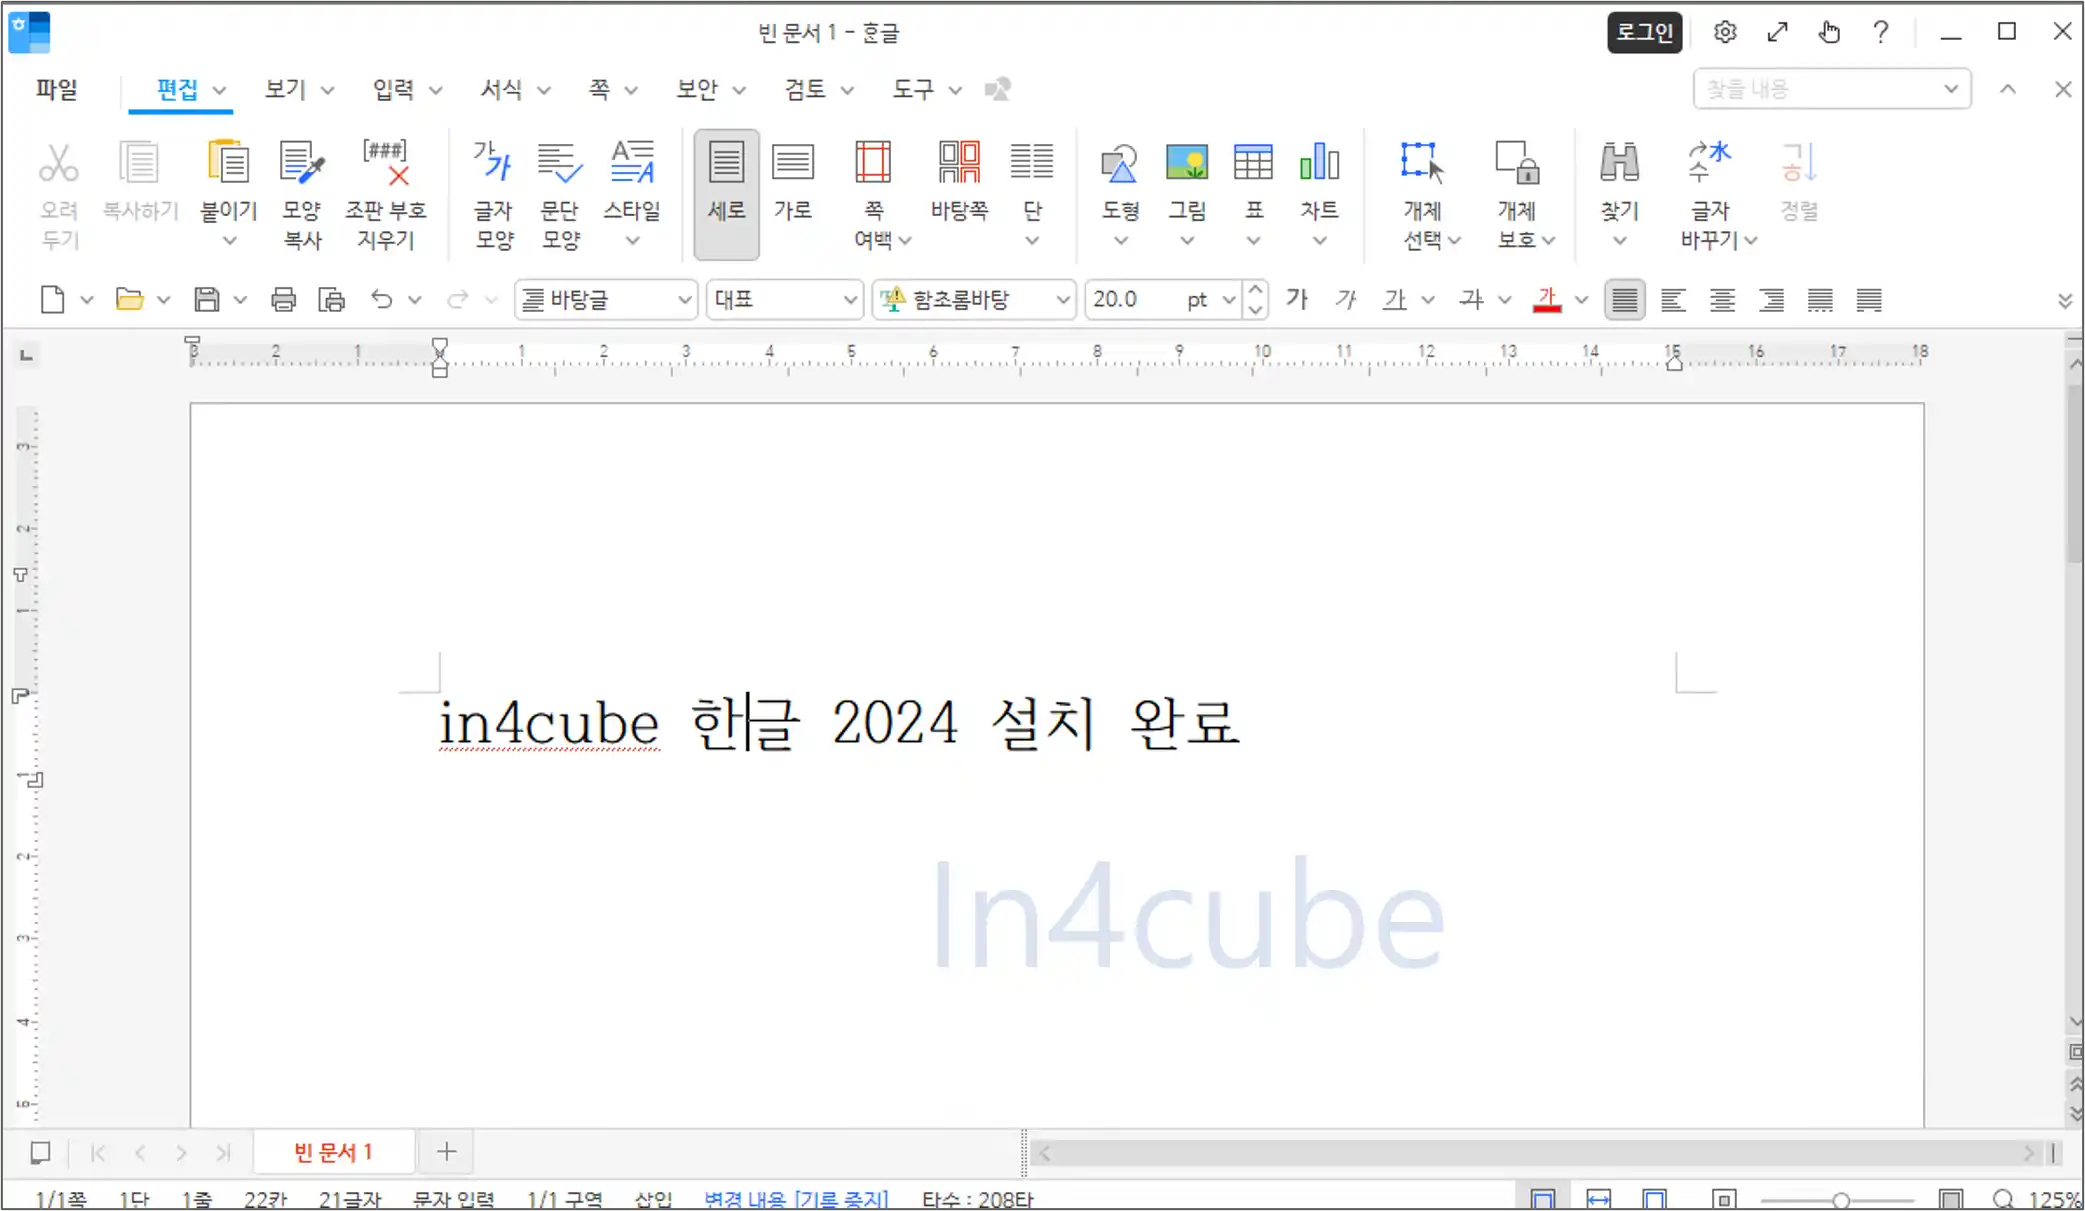Open the 빈 문서 1 document tab
The image size is (2085, 1211).
(x=333, y=1152)
